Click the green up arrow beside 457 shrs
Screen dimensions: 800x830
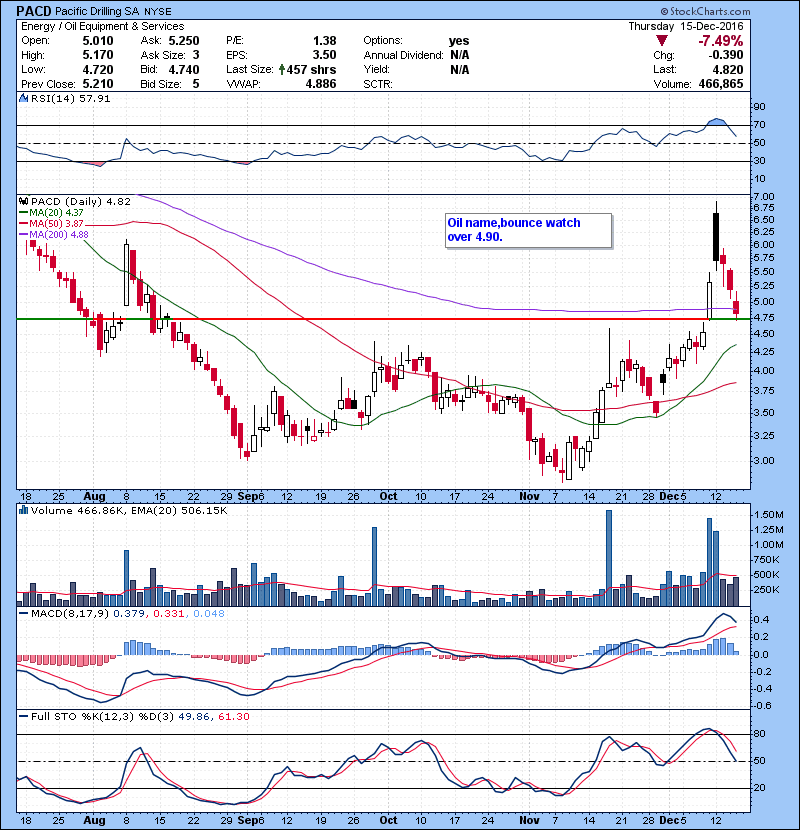click(x=282, y=69)
